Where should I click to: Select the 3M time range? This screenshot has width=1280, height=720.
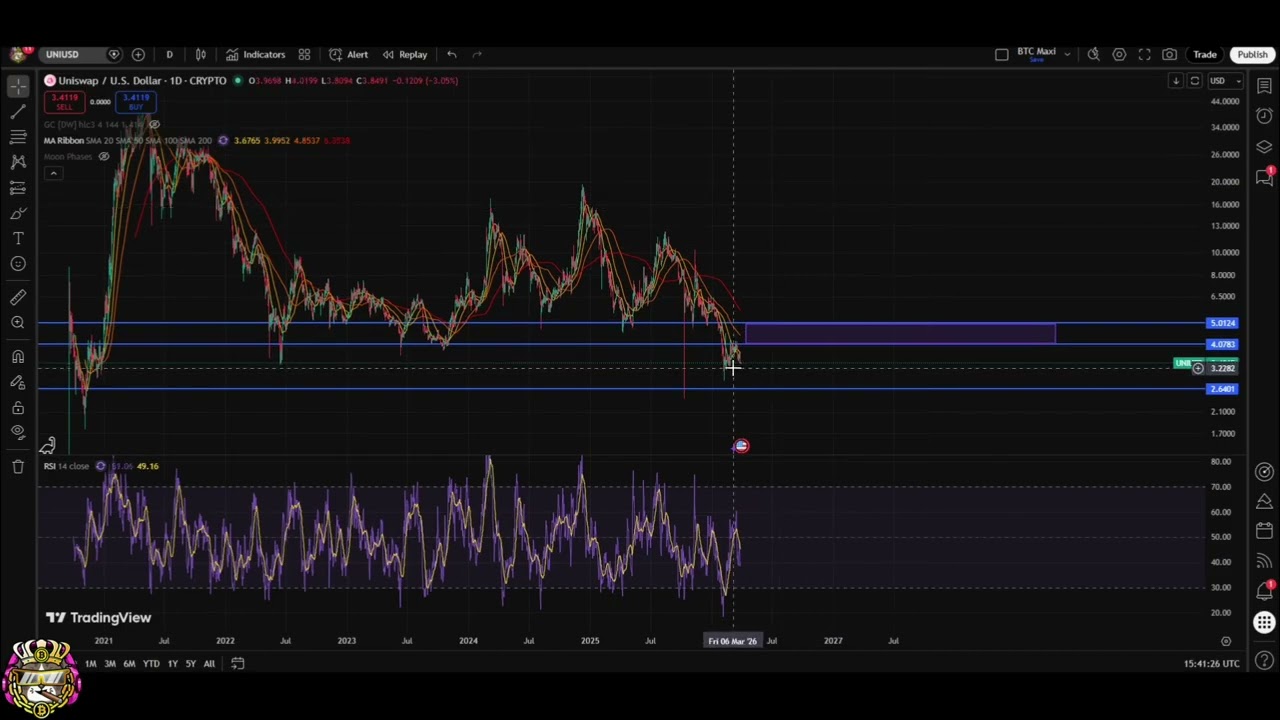pyautogui.click(x=109, y=663)
